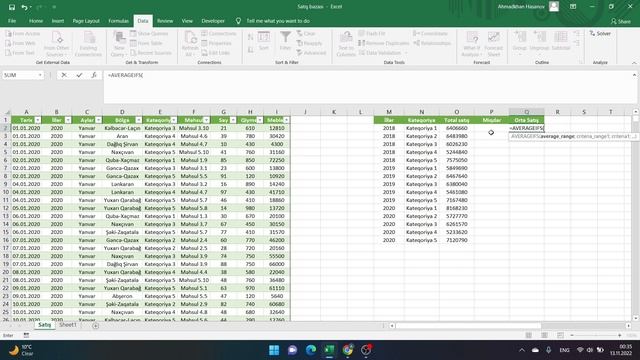Click the Solver button in Analyze group
The height and width of the screenshot is (360, 640).
point(600,33)
